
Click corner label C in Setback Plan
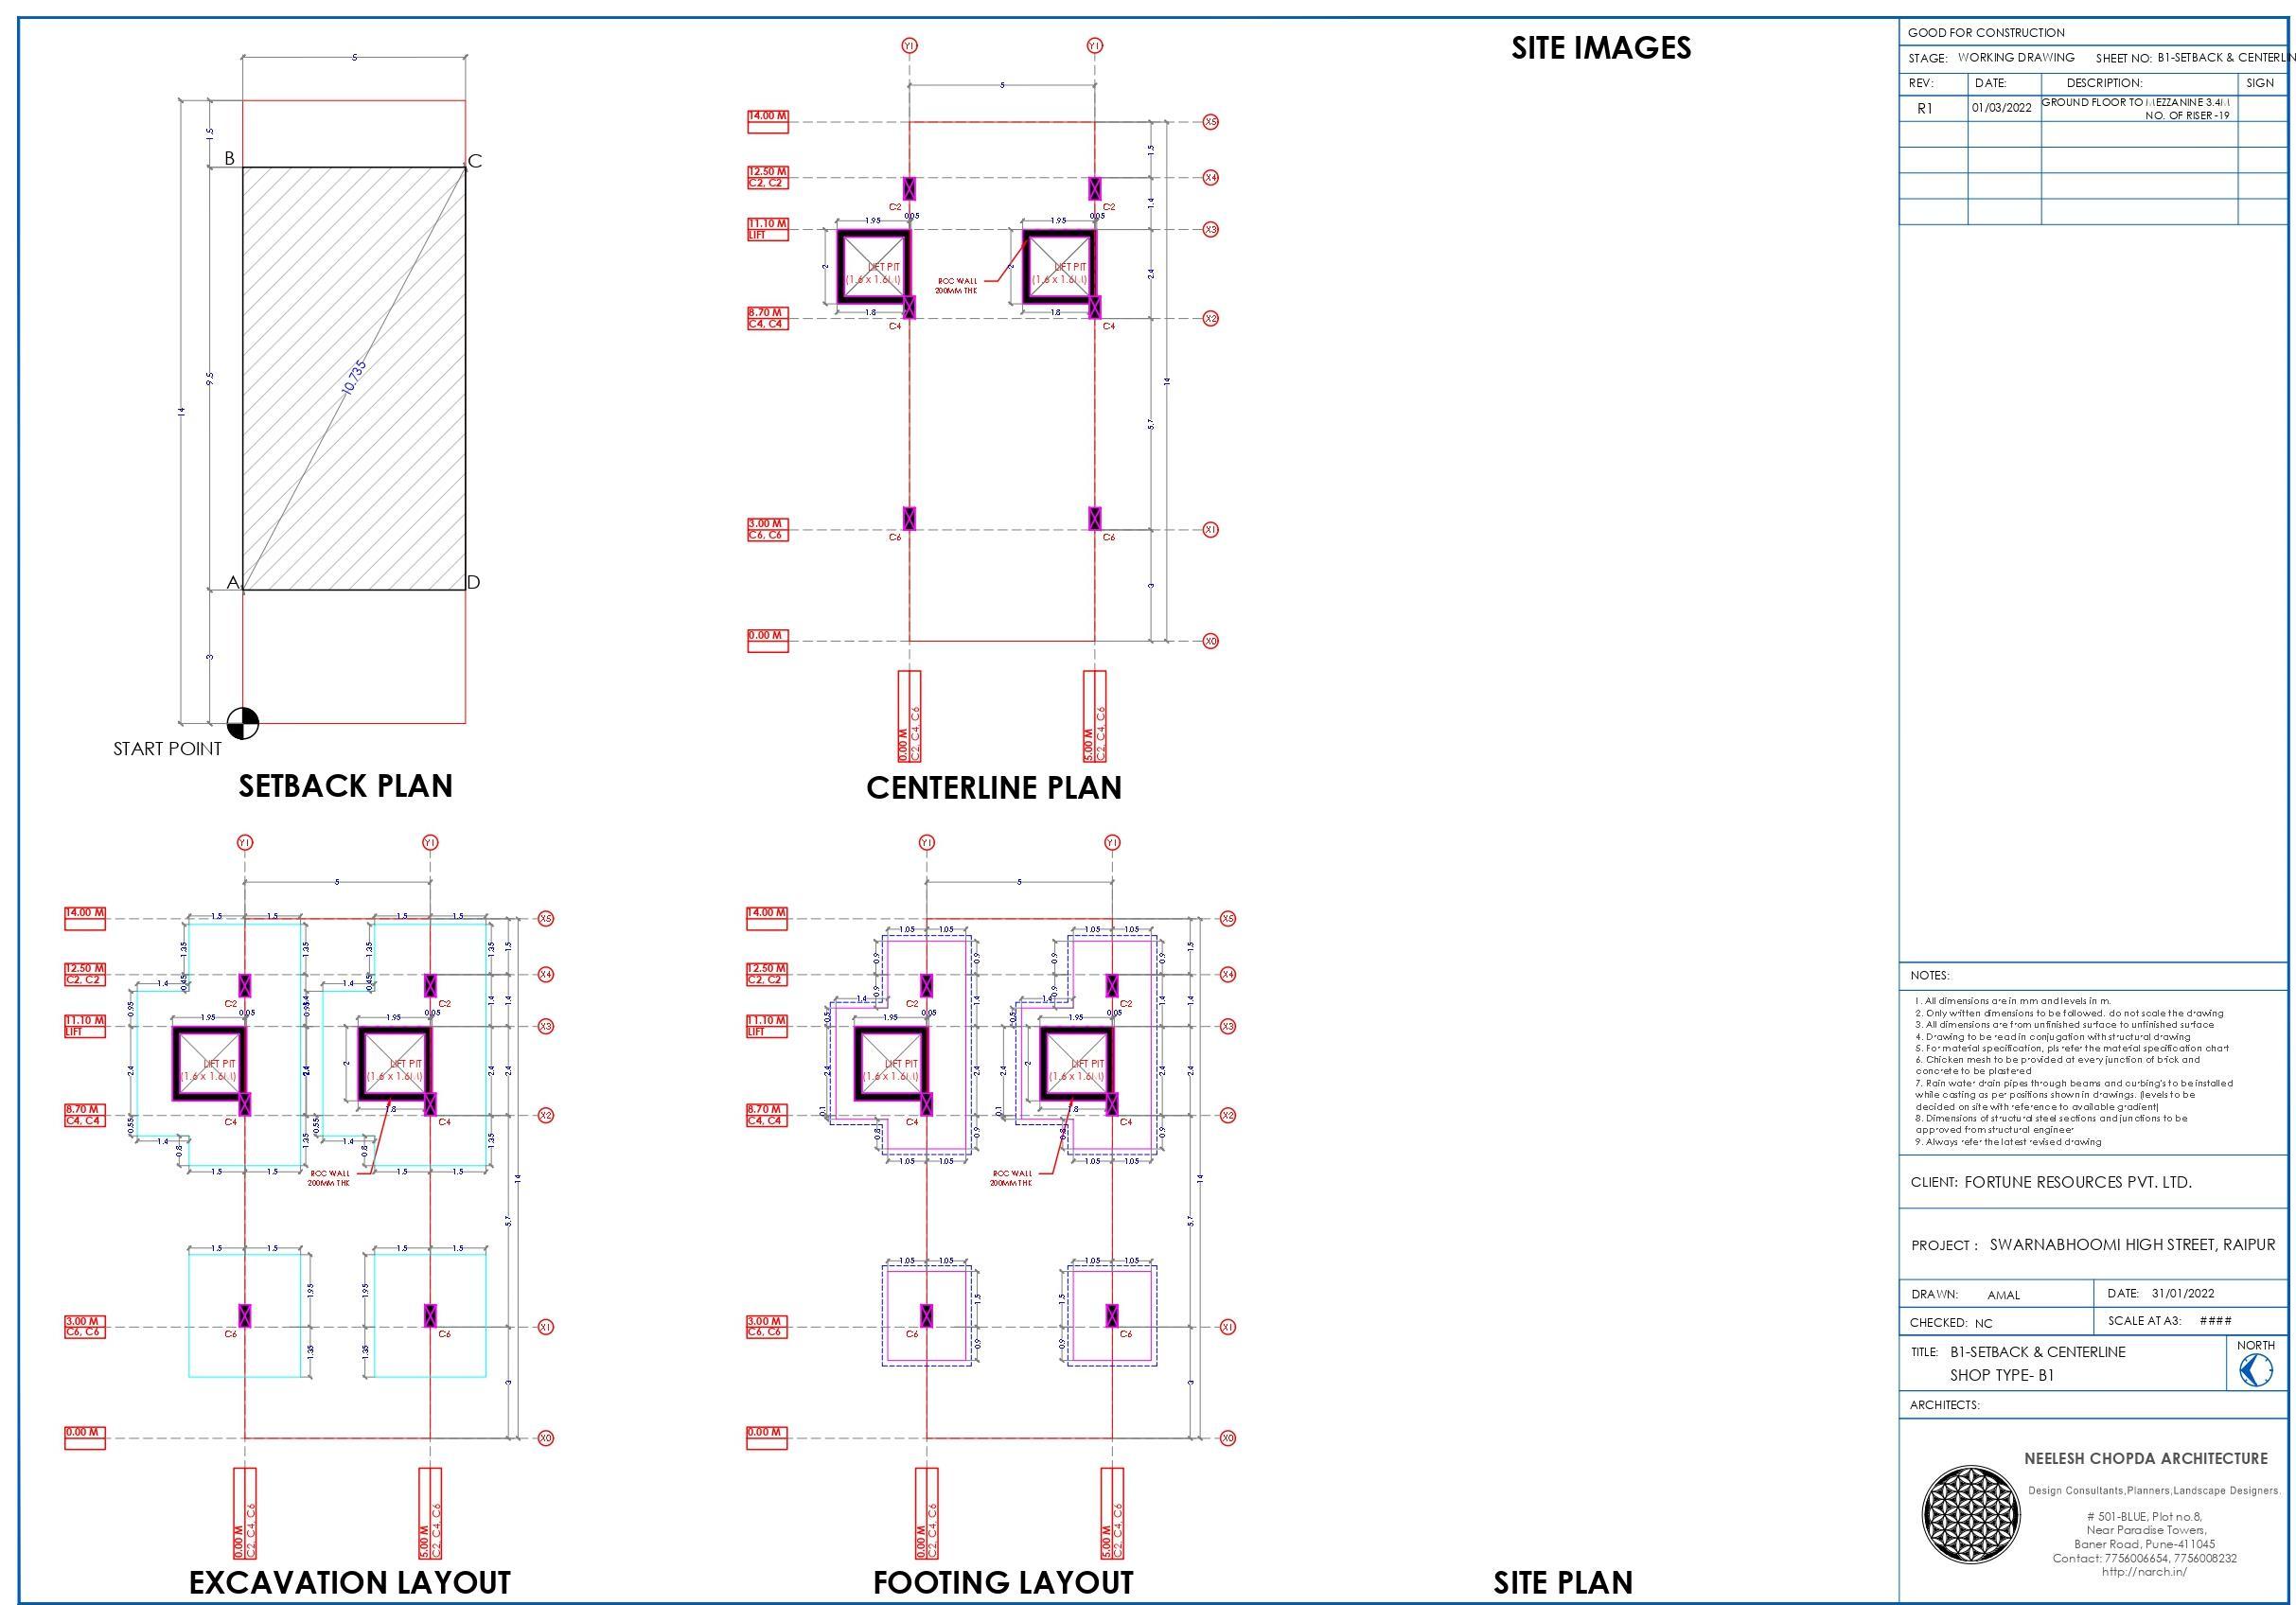point(475,161)
